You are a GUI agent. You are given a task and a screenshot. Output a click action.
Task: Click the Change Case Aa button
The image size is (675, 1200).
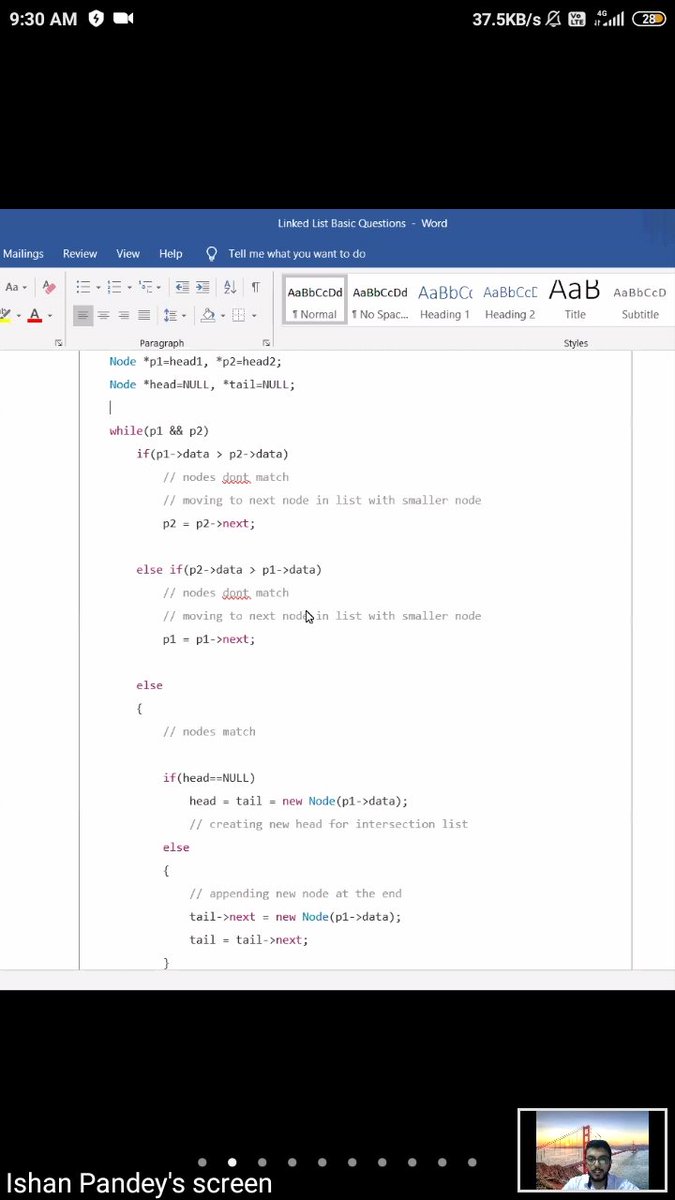(x=13, y=287)
